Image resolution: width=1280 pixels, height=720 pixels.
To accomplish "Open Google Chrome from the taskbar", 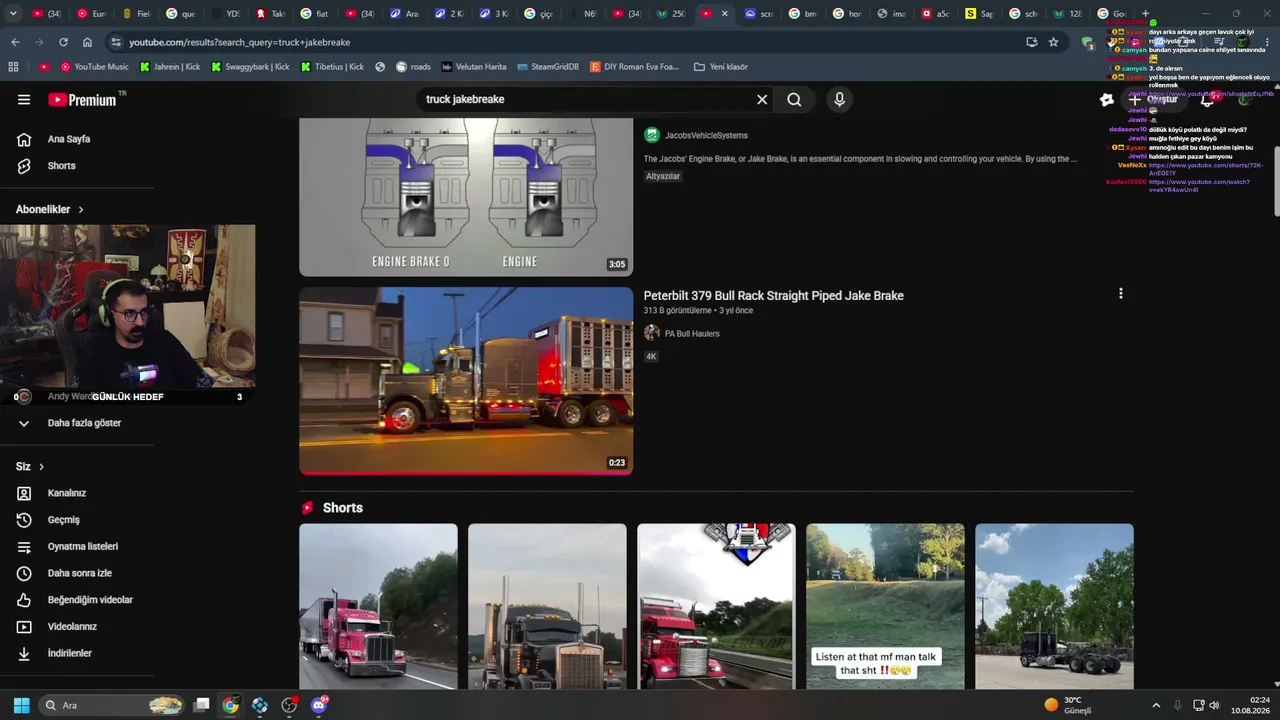I will [x=230, y=705].
